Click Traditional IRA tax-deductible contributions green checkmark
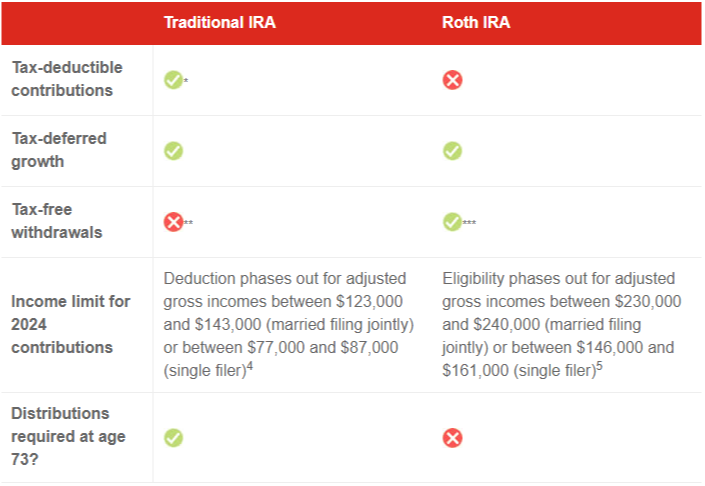 [x=173, y=80]
